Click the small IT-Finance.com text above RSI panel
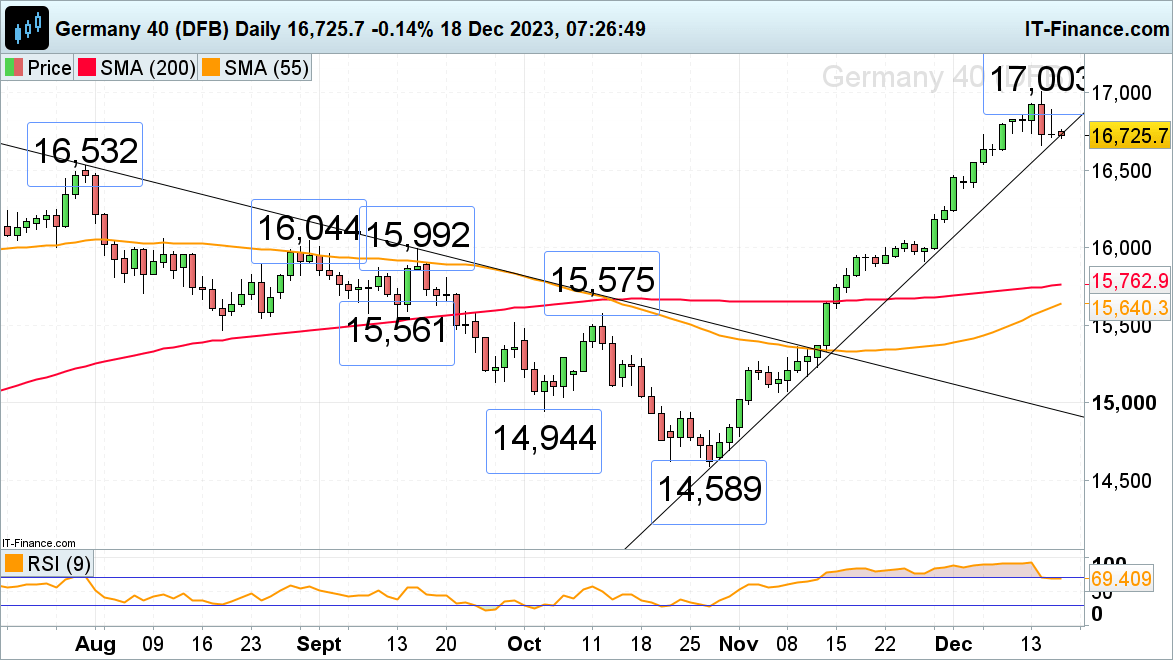This screenshot has height=660, width=1173. pos(39,543)
